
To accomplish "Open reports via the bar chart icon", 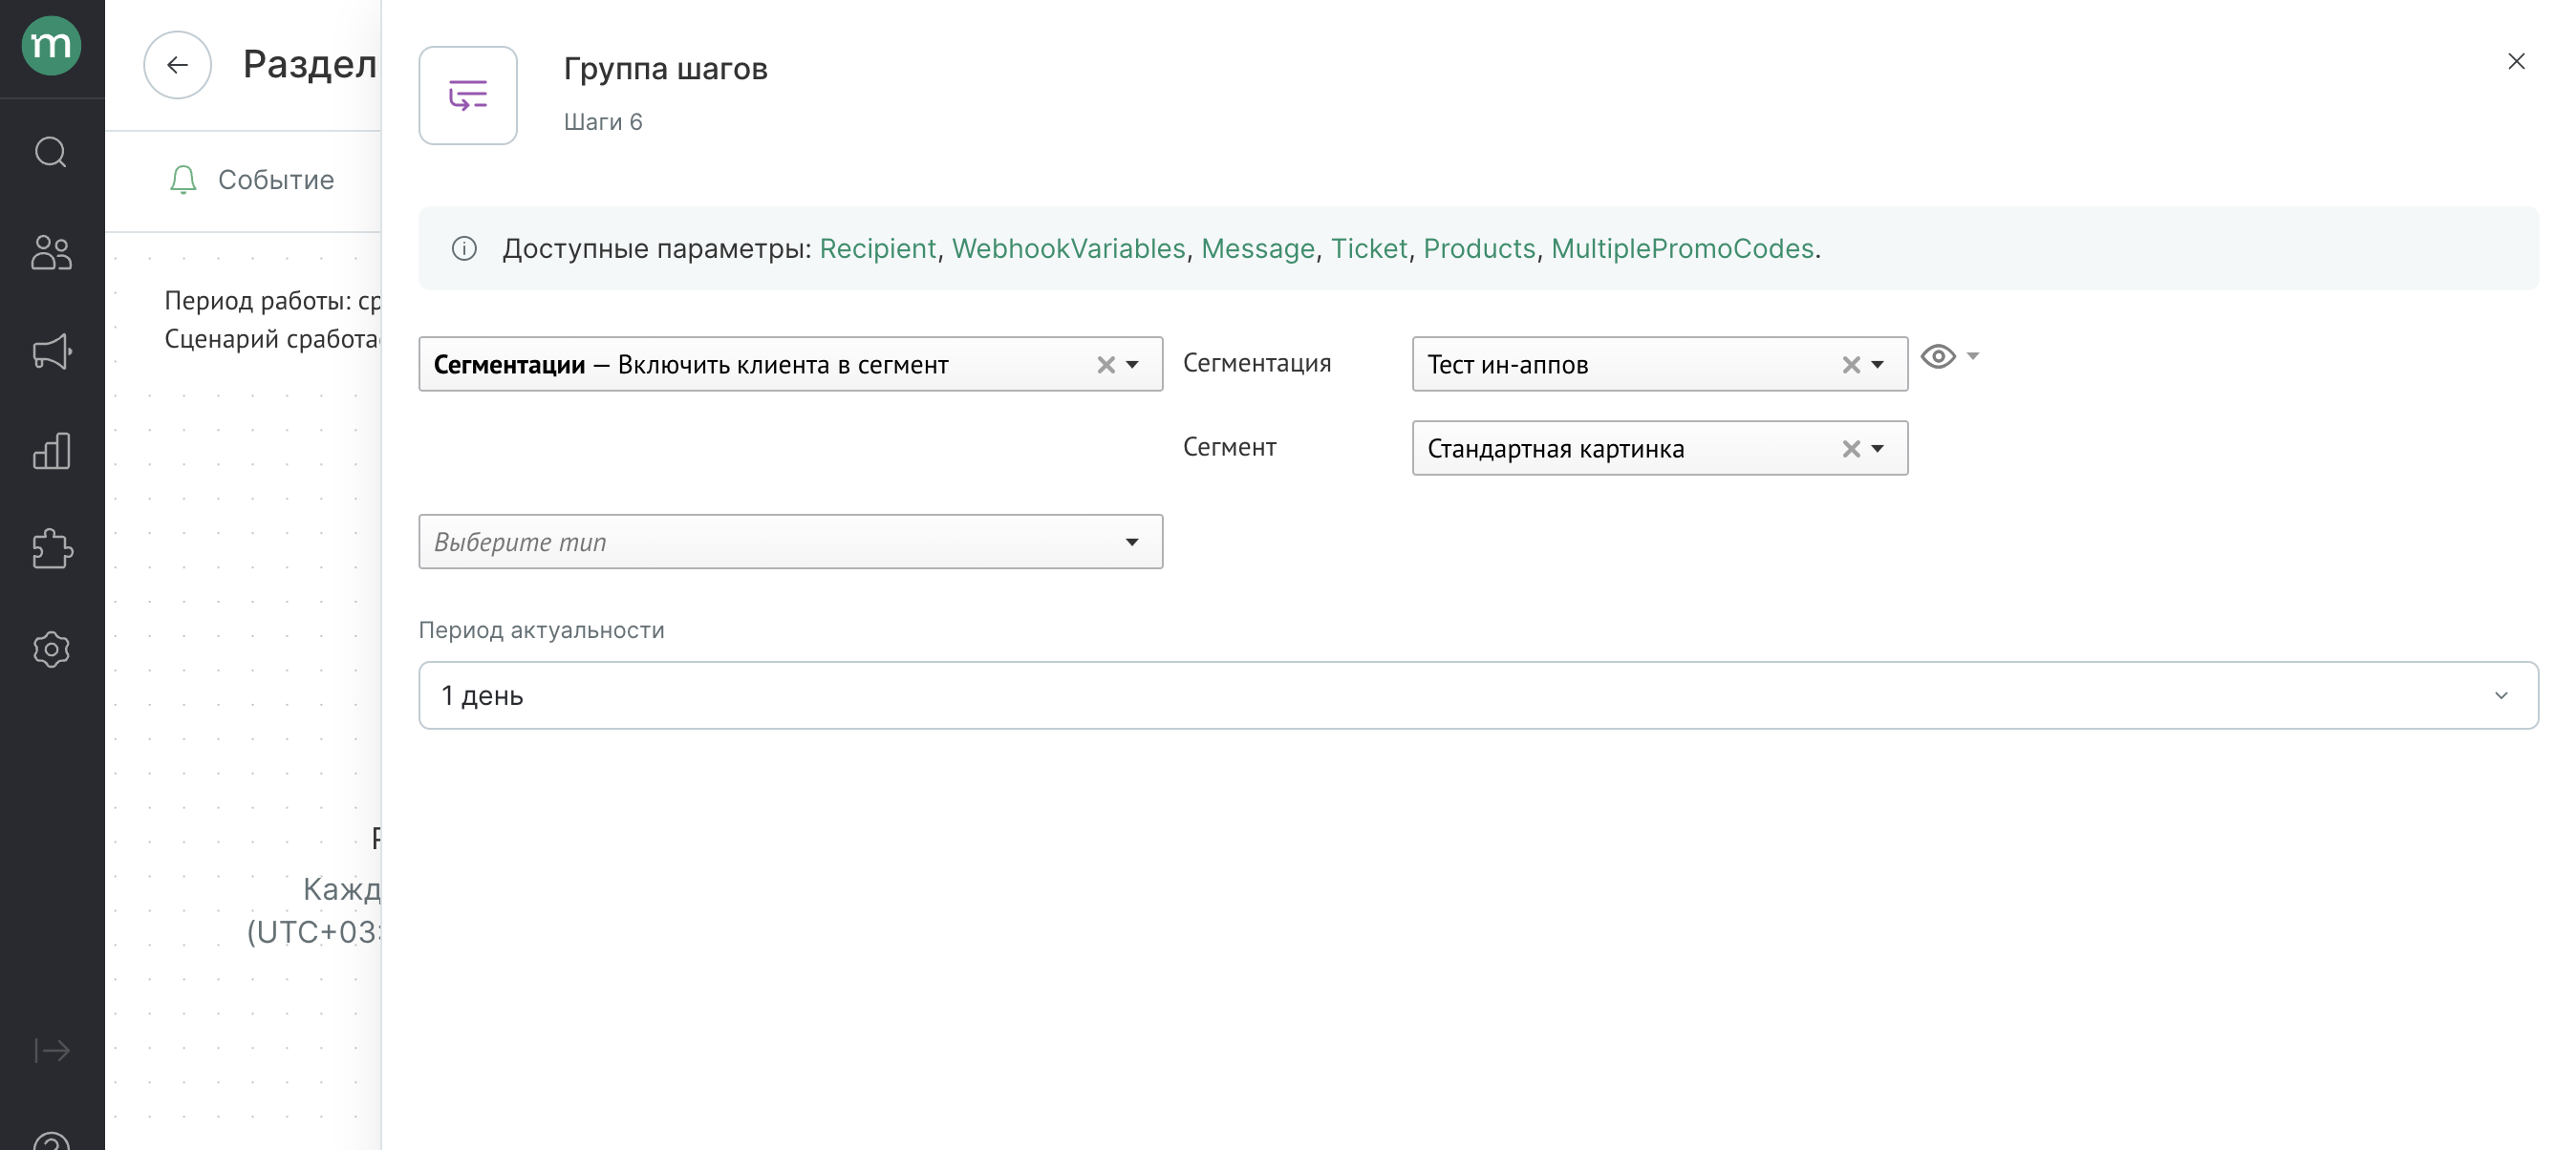I will click(x=51, y=451).
